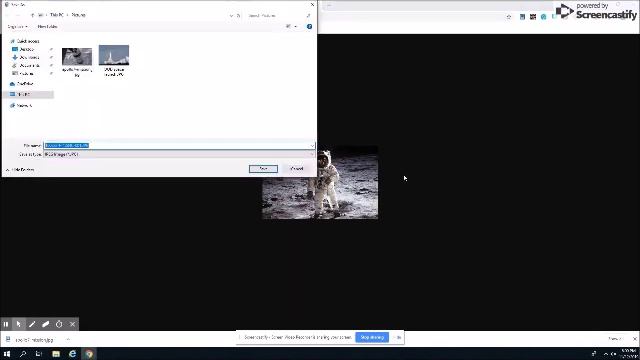Select the pen drawing tool in Screencastify toolbar
Screen dimensions: 640x360
[32, 324]
